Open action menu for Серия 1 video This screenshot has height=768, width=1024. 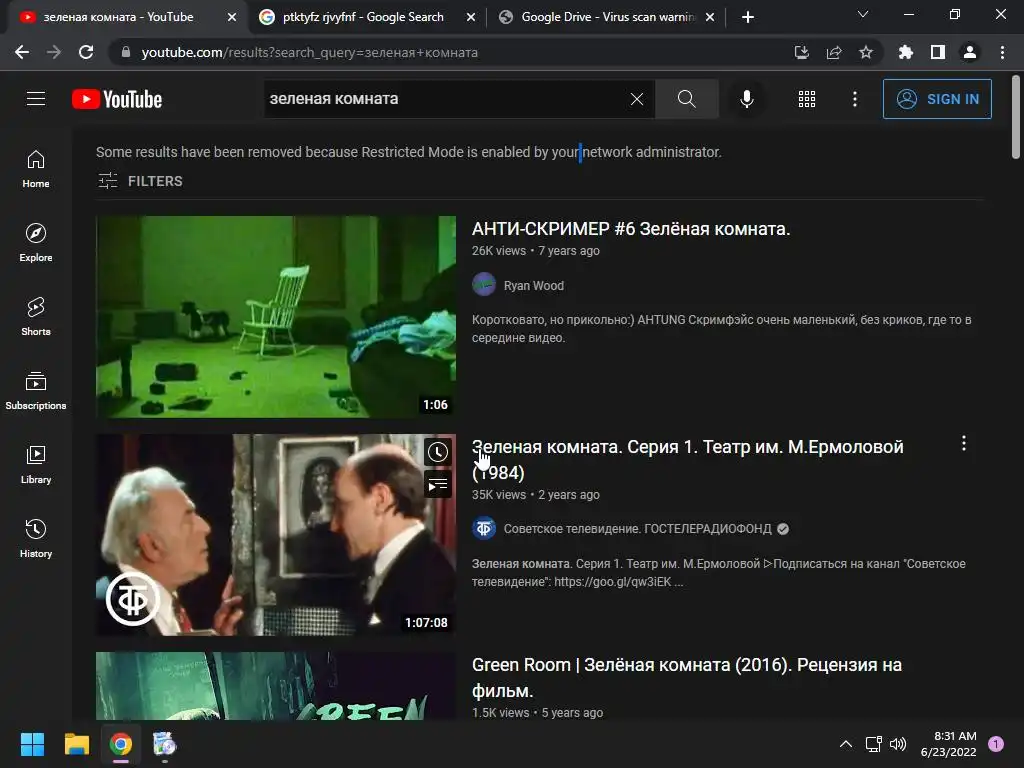point(964,443)
